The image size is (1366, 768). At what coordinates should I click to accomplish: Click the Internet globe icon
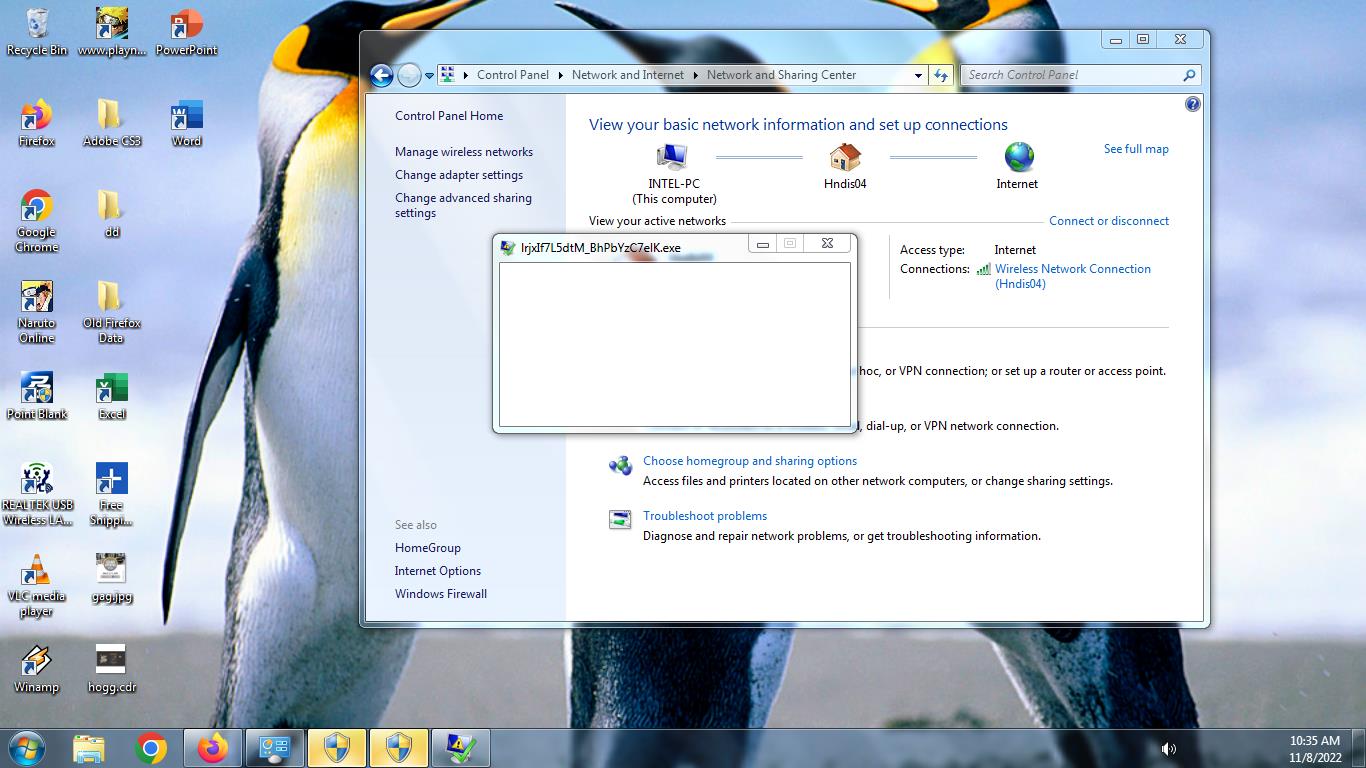click(x=1018, y=158)
